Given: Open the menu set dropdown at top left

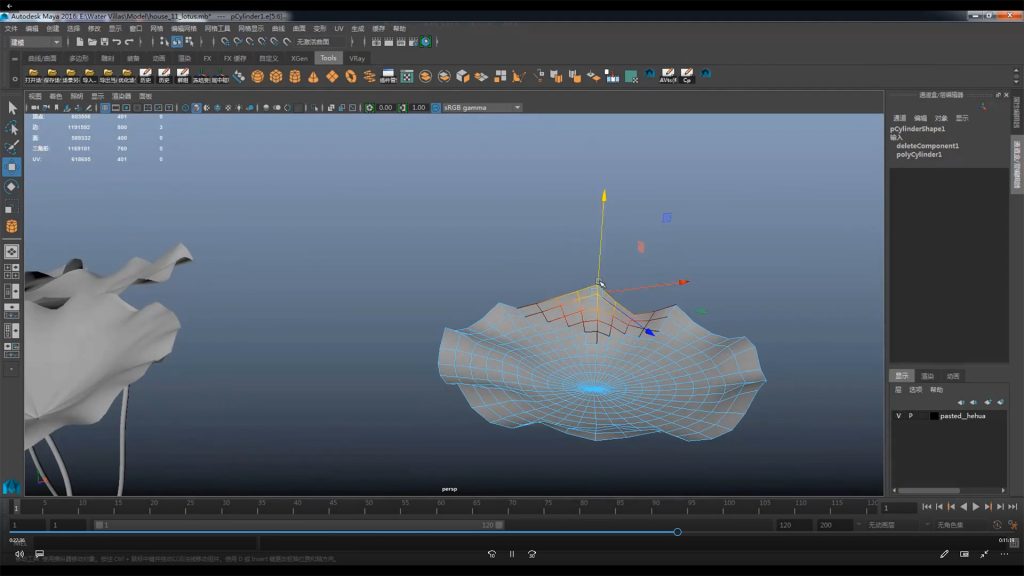Looking at the screenshot, I should (35, 42).
